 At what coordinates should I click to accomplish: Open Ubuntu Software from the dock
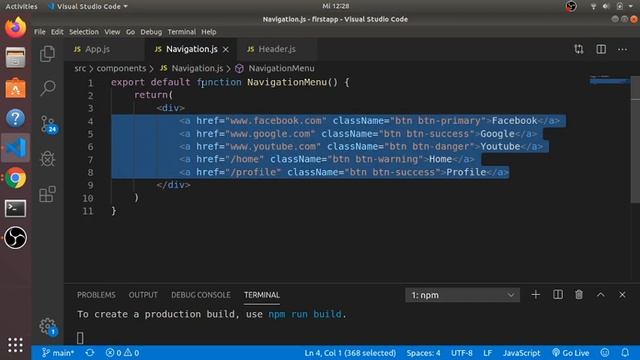coord(16,88)
